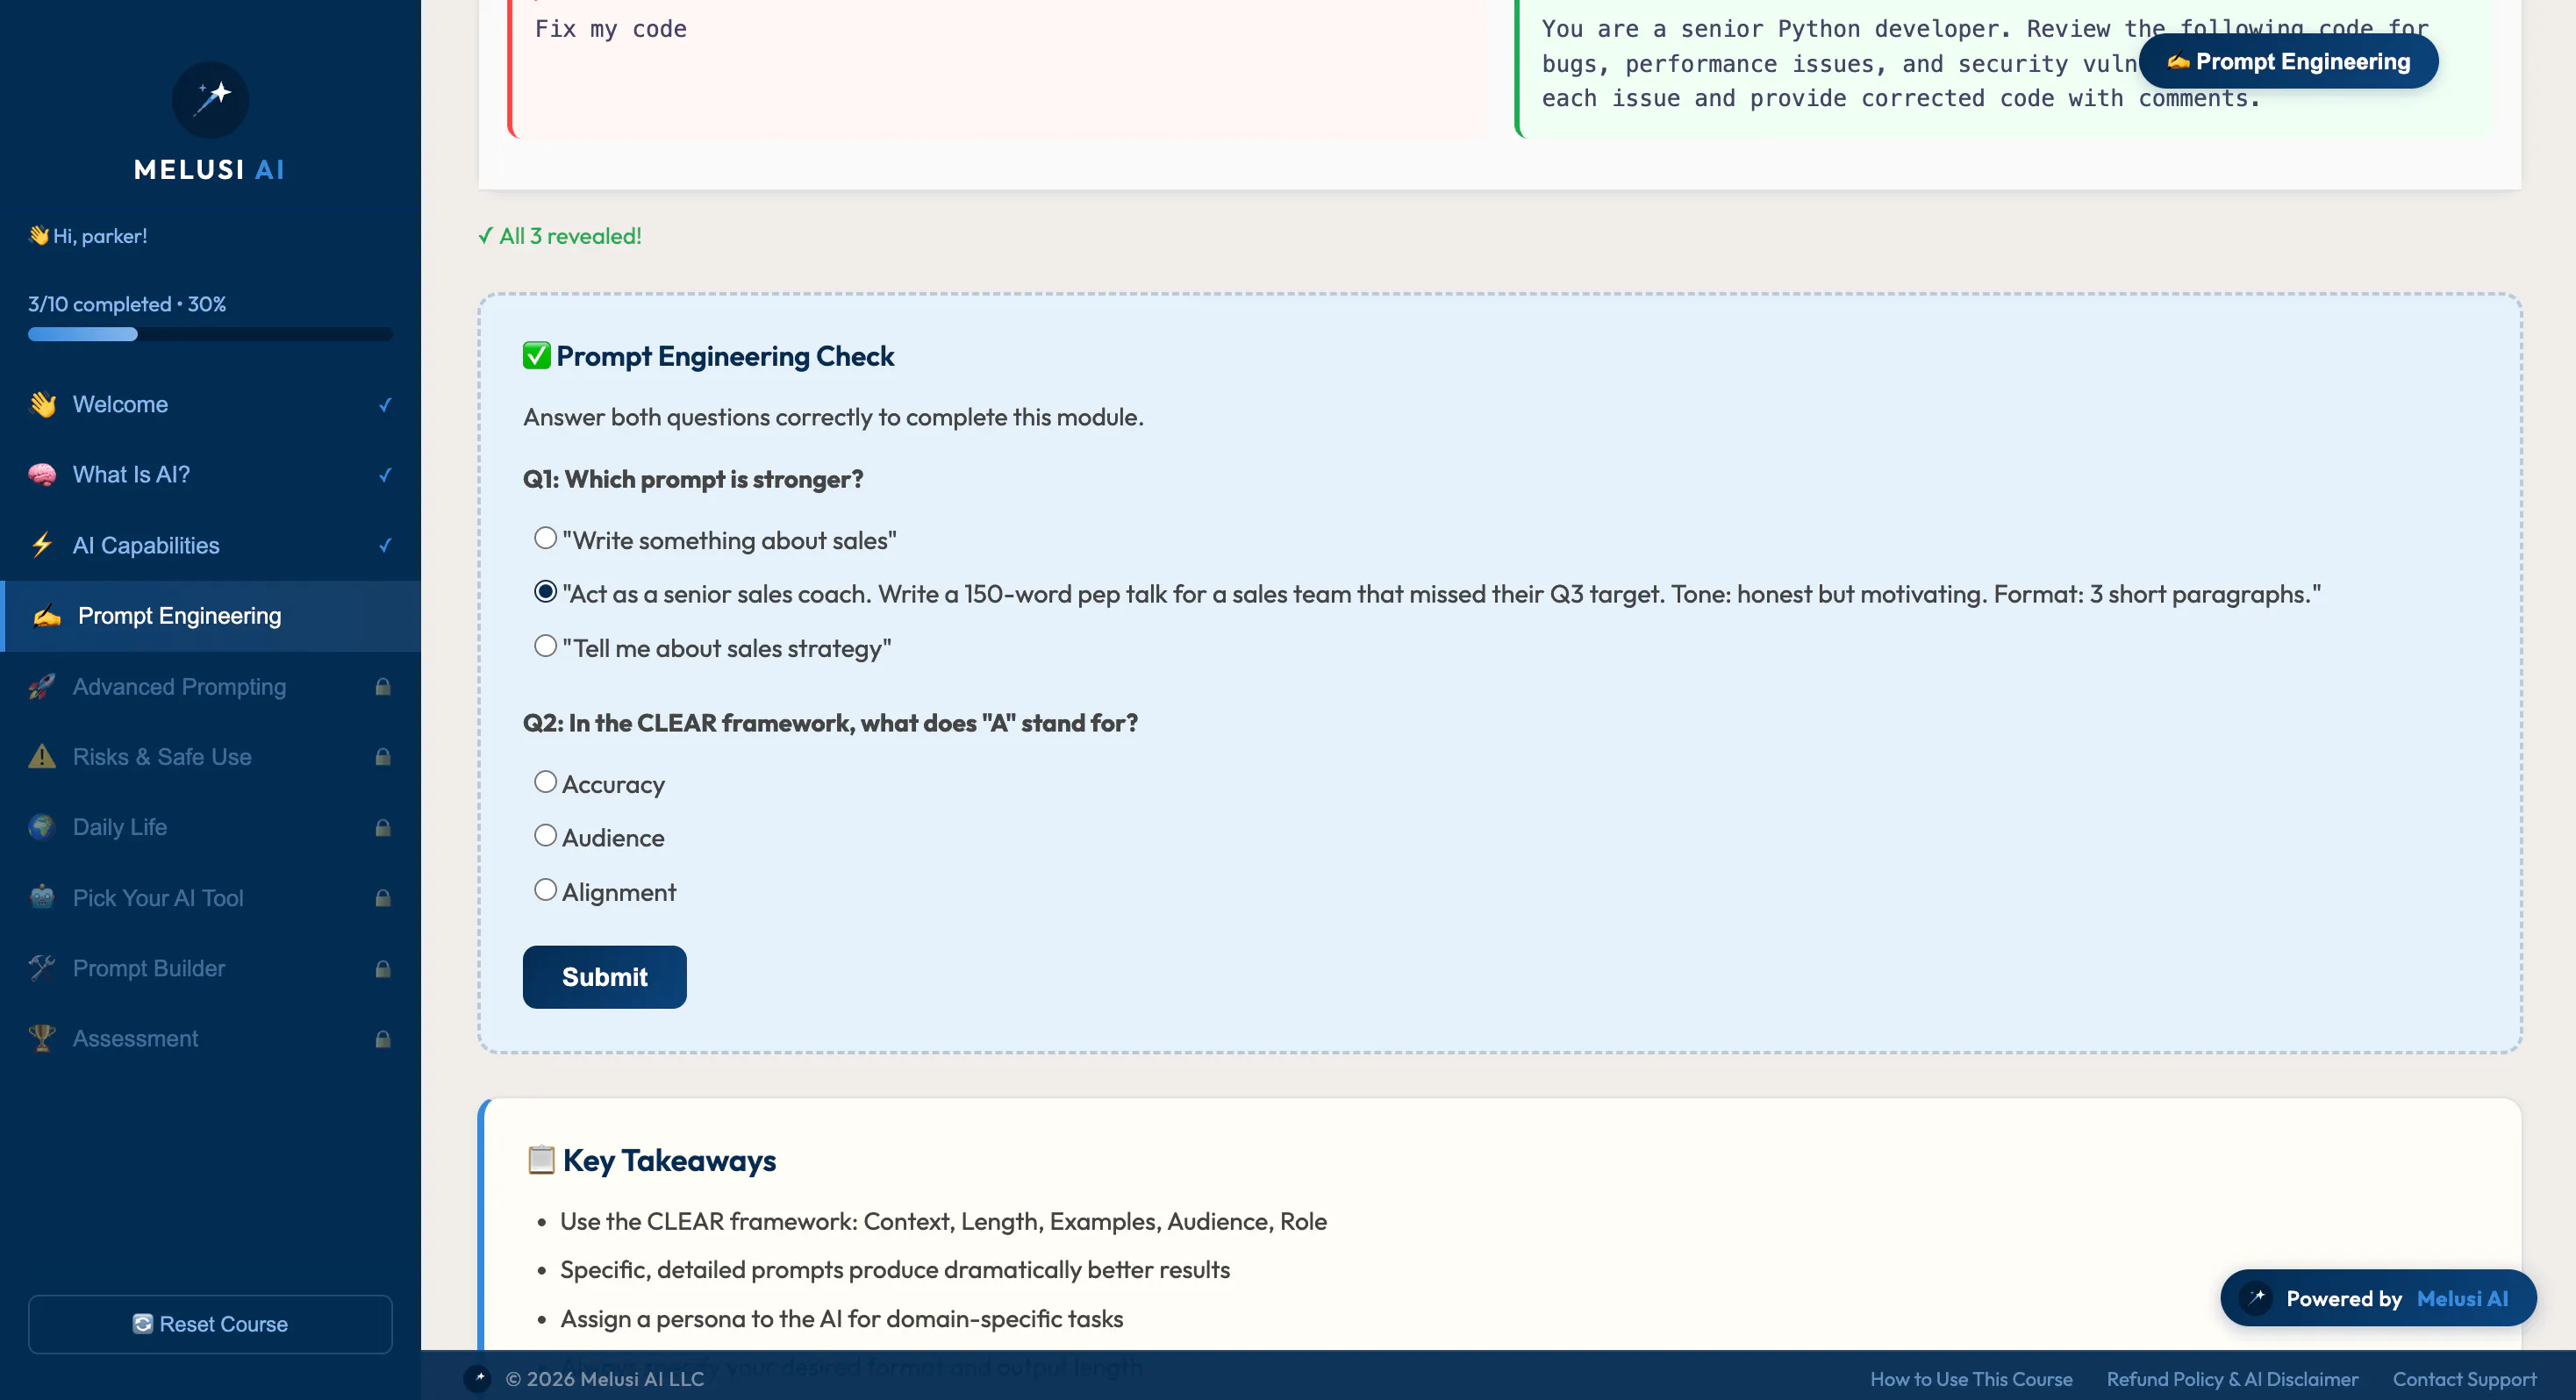Image resolution: width=2576 pixels, height=1400 pixels.
Task: Click the course progress bar
Action: pyautogui.click(x=210, y=334)
